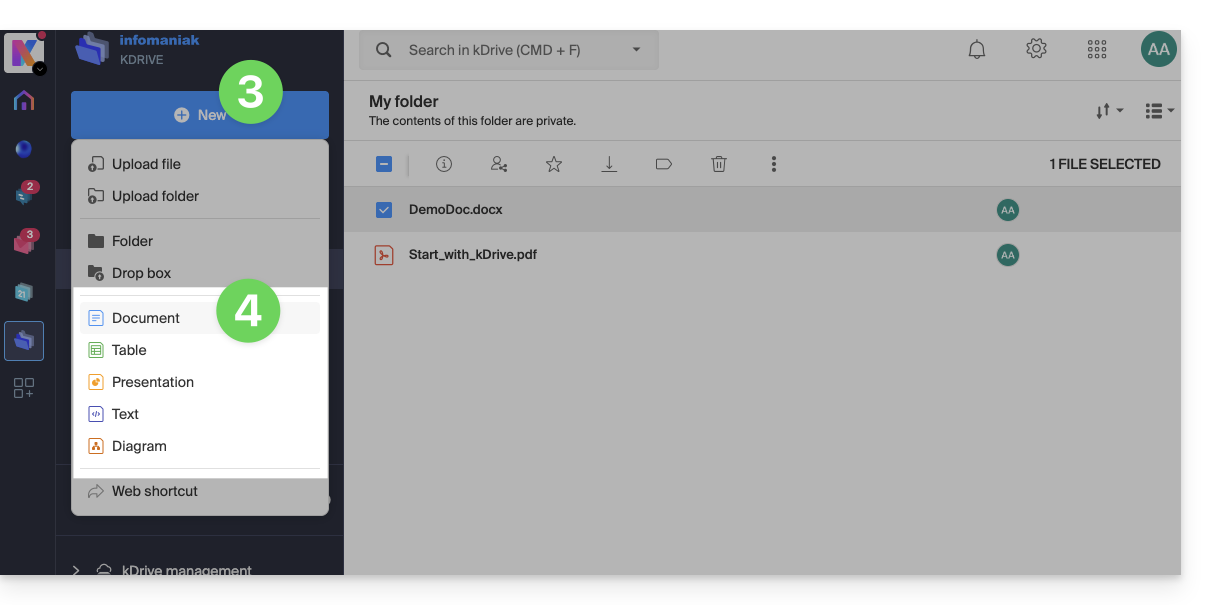Add selected file to favorites with the star
The height and width of the screenshot is (605, 1211).
(x=554, y=165)
